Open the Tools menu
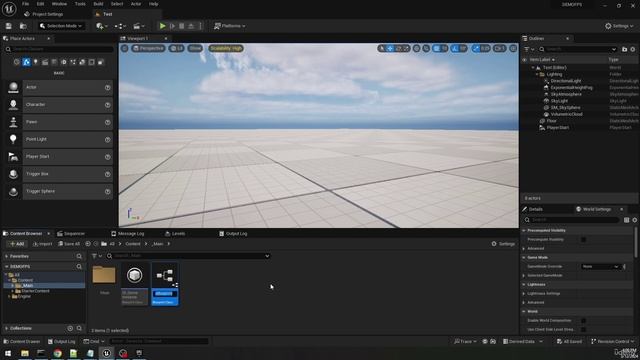640x360 pixels. [80, 4]
